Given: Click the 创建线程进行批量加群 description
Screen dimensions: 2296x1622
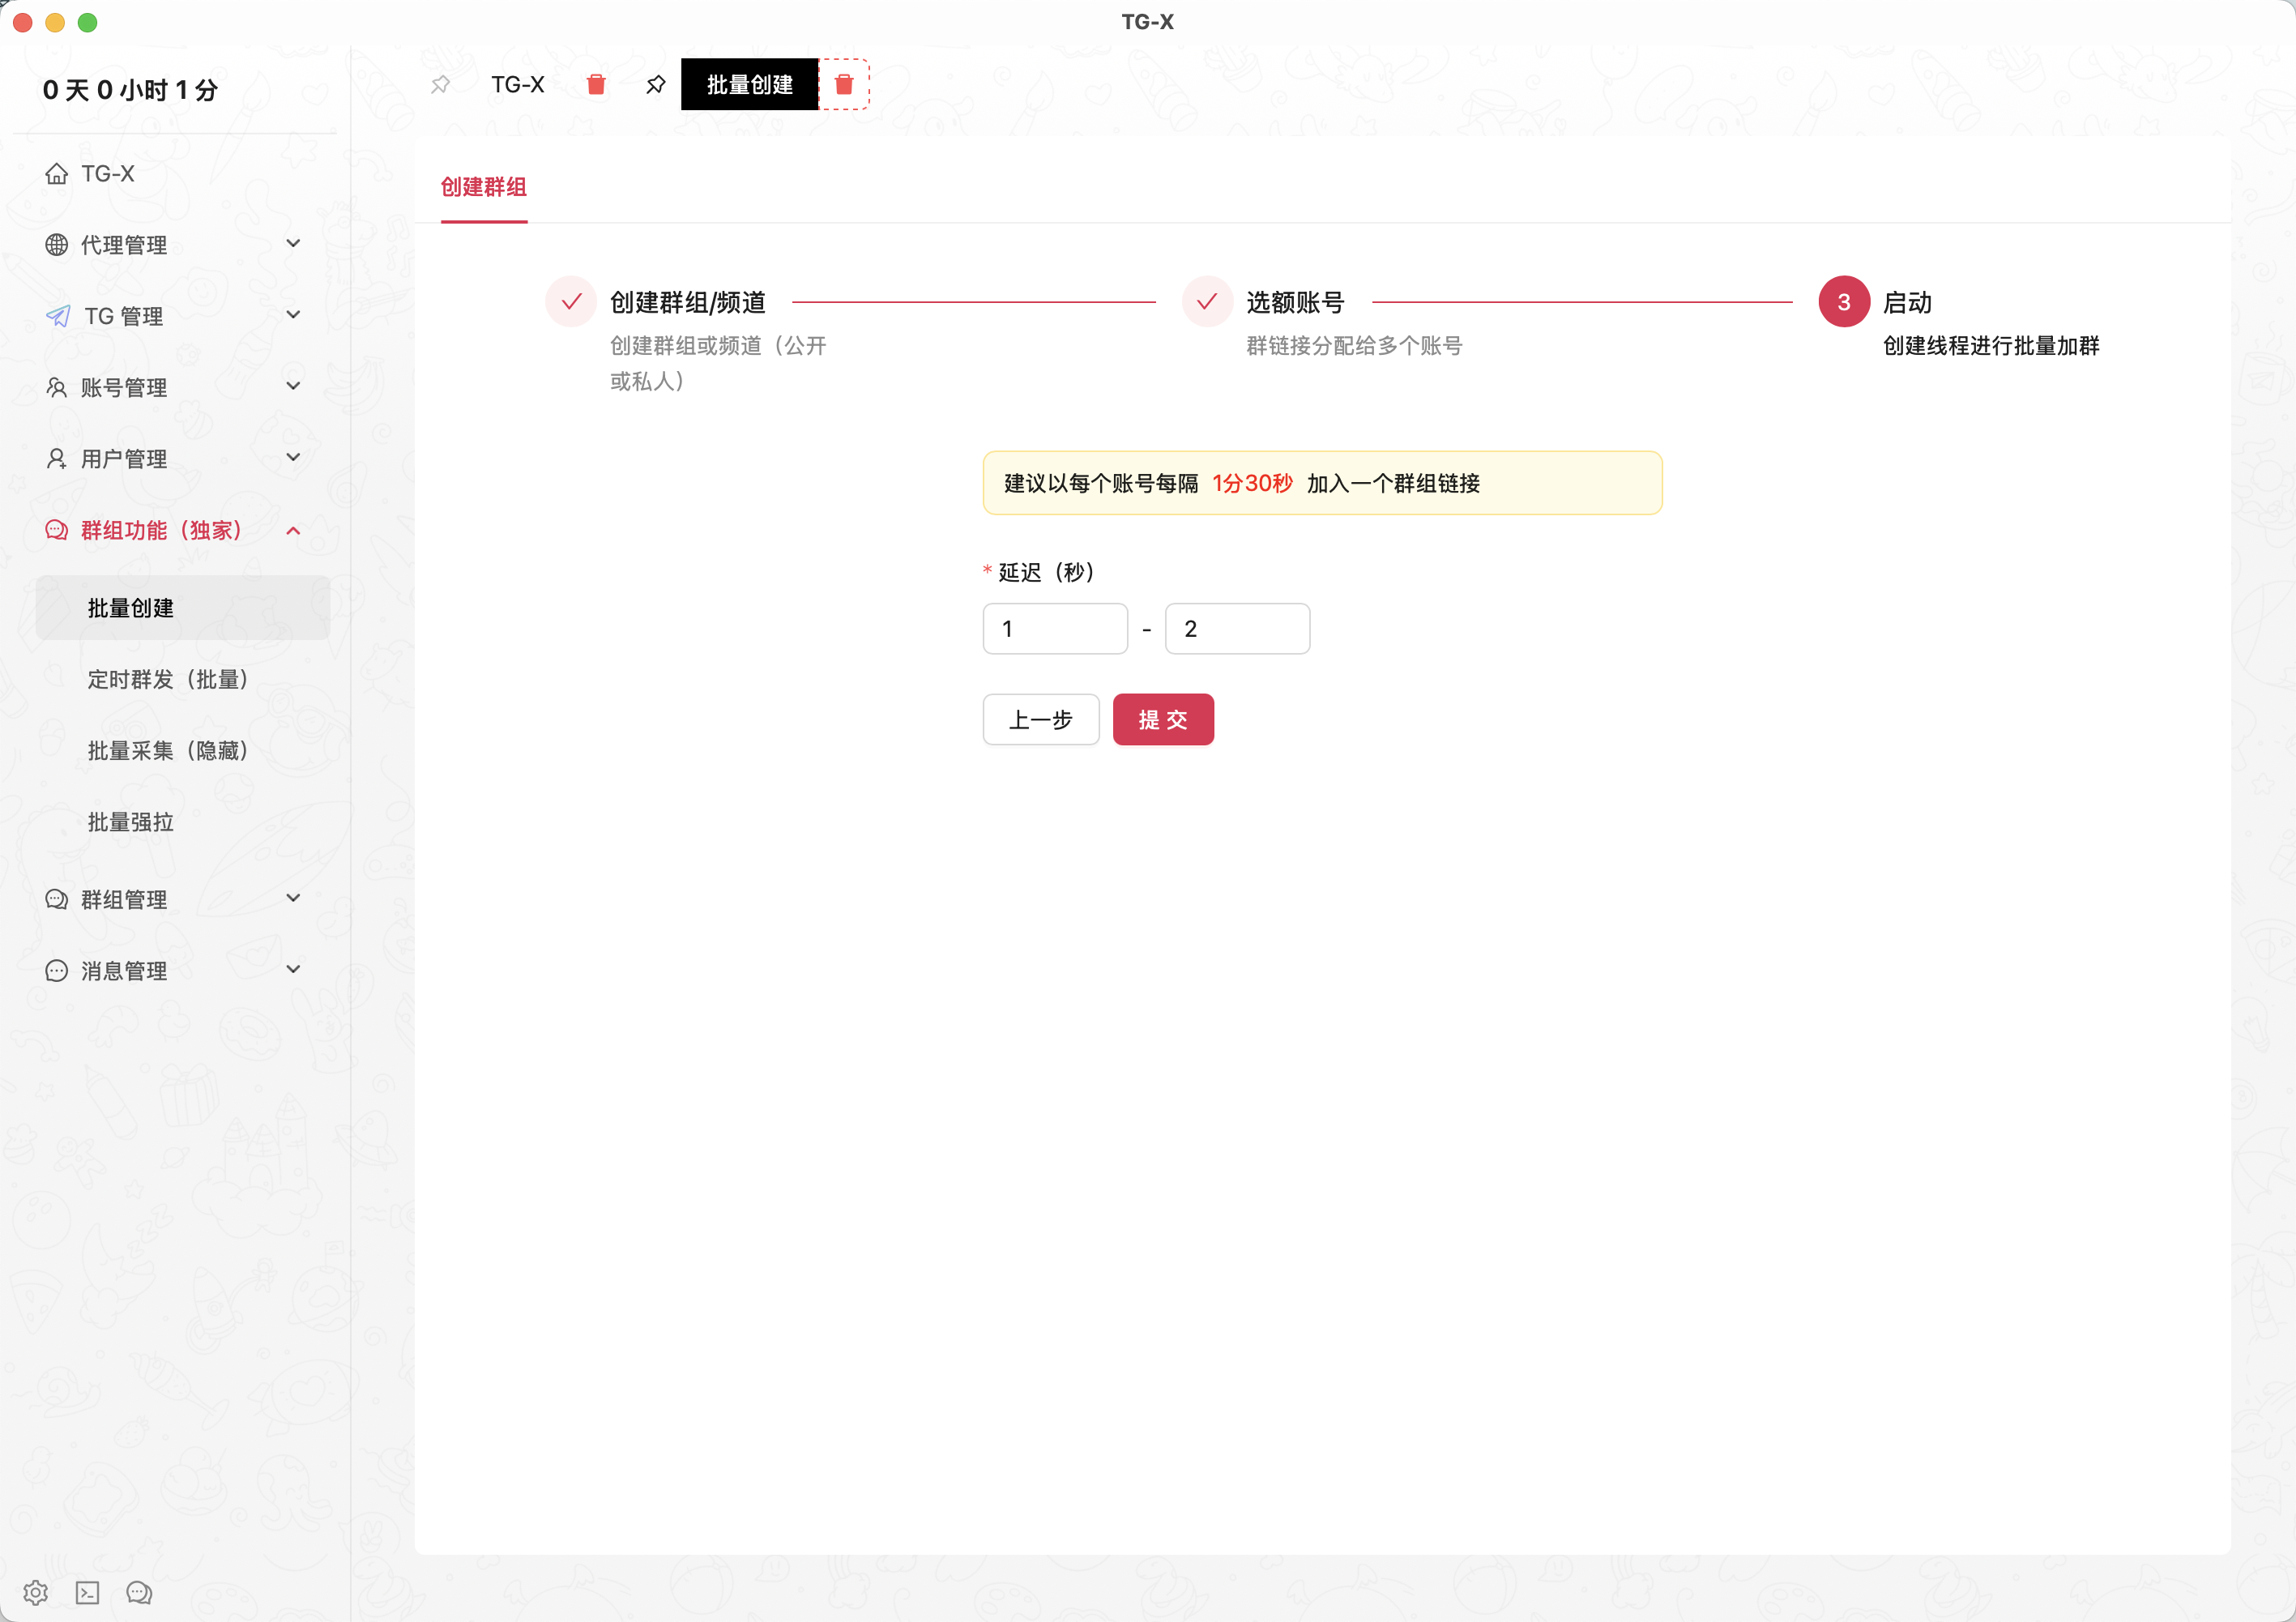Looking at the screenshot, I should pyautogui.click(x=1991, y=346).
